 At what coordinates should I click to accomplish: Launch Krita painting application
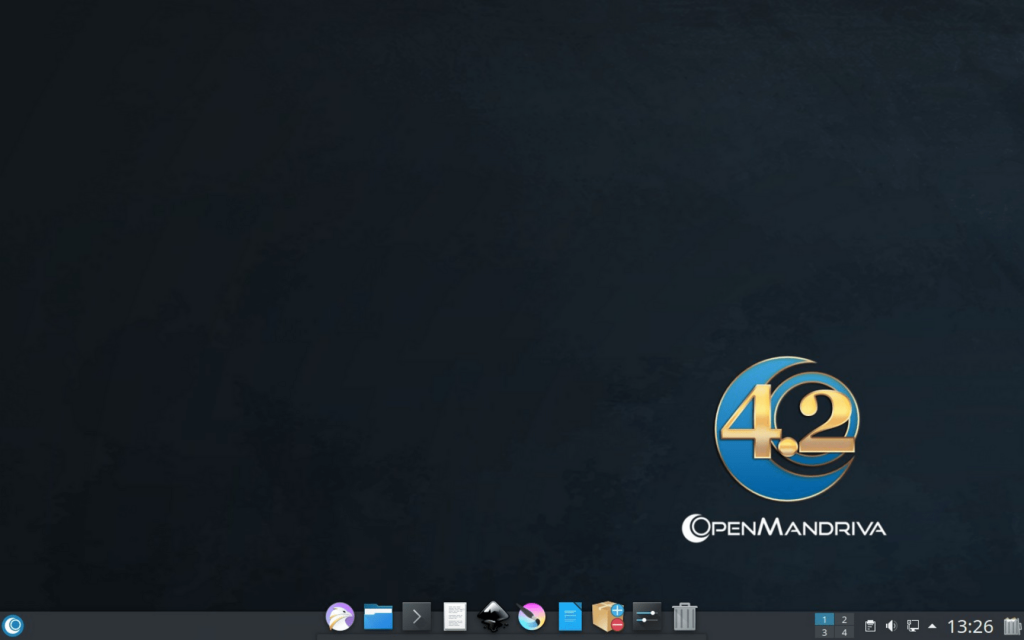coord(531,616)
